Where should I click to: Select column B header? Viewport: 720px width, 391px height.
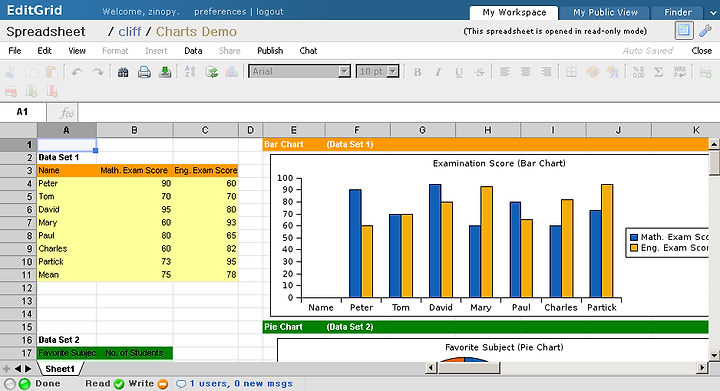135,130
